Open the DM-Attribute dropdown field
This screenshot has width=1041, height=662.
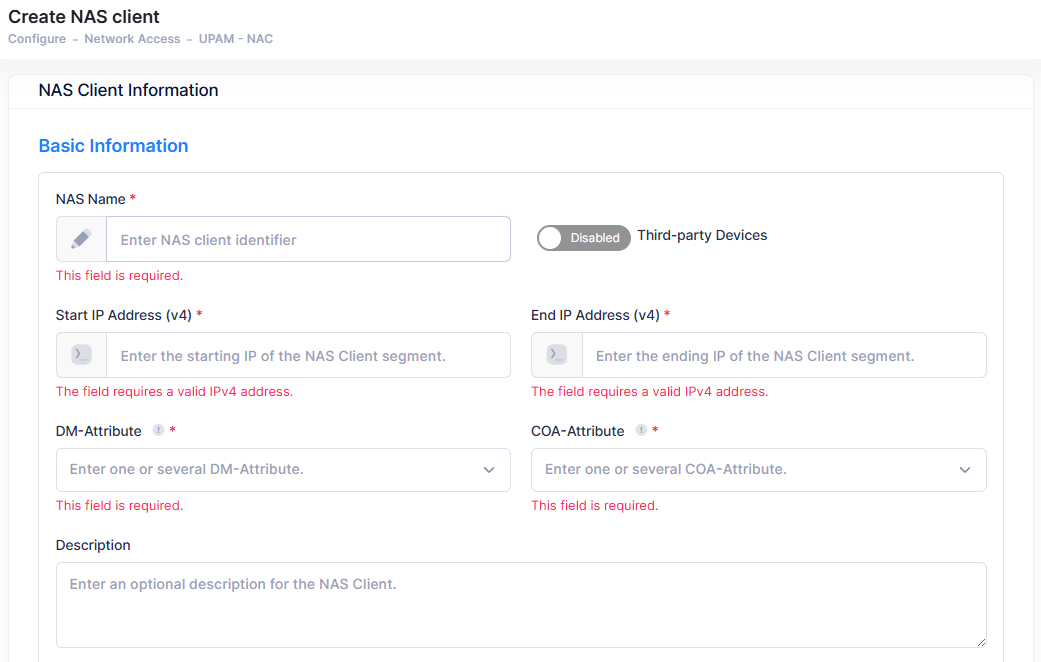tap(270, 469)
